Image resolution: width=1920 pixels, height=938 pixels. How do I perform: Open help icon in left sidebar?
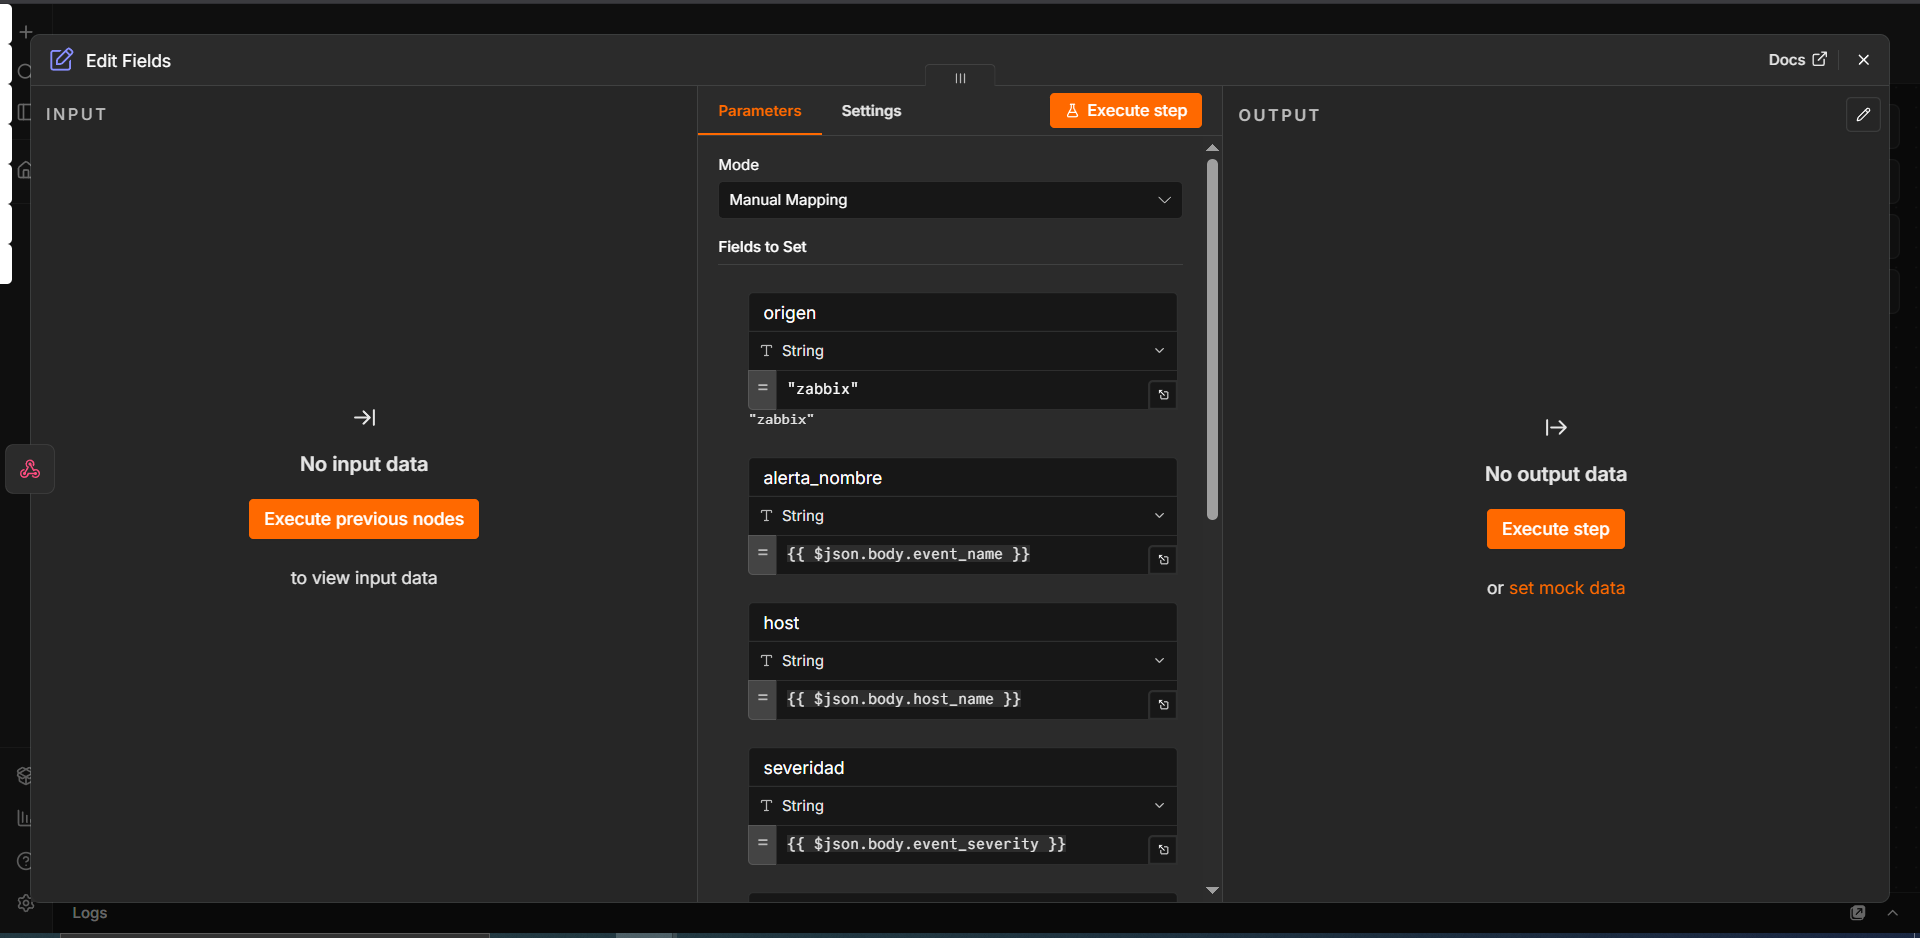click(x=25, y=861)
